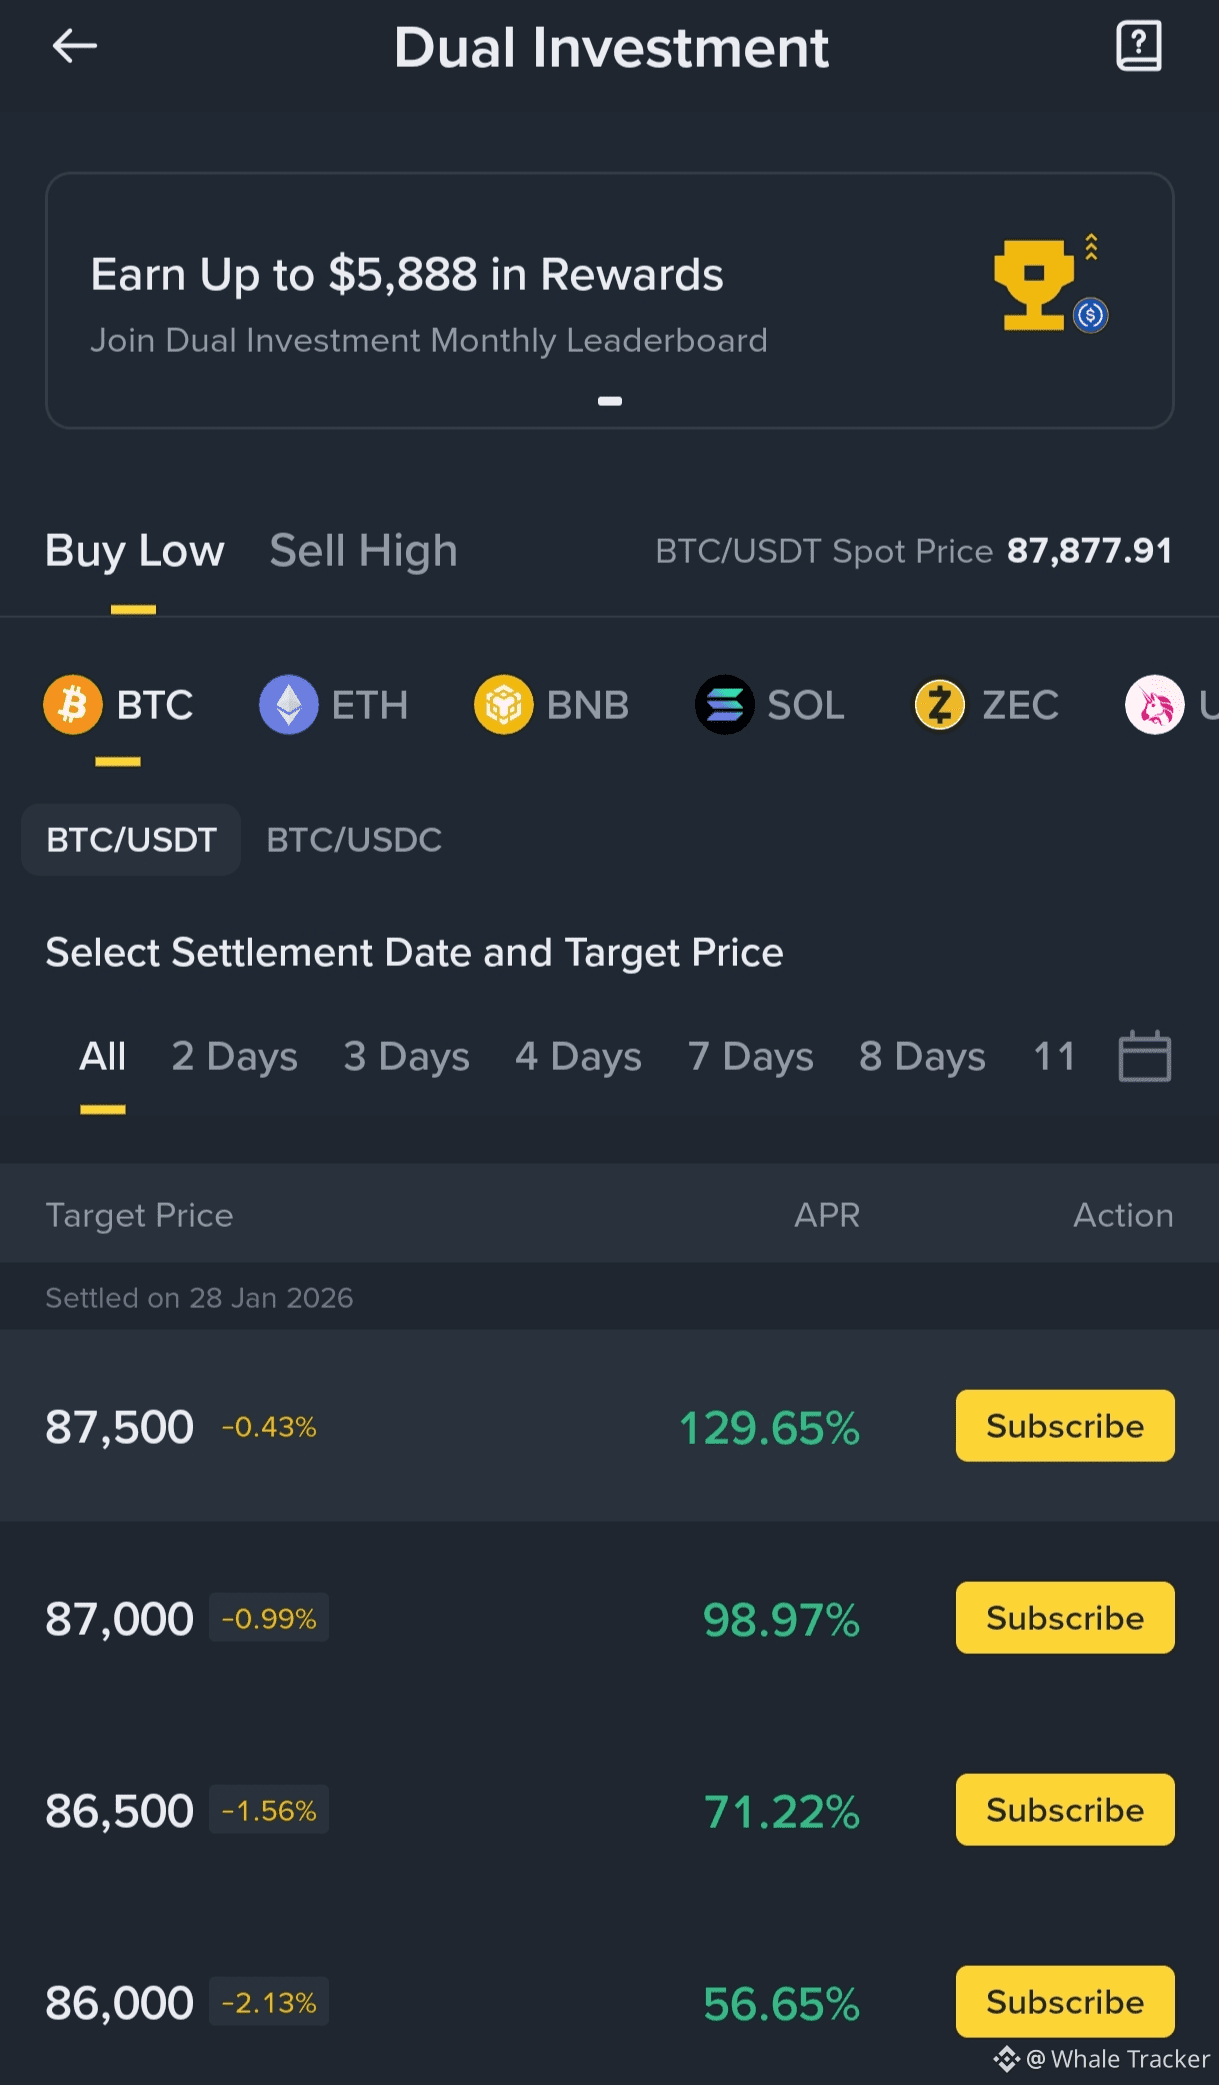Switch to the Sell High tab
Viewport: 1219px width, 2085px height.
[x=363, y=551]
